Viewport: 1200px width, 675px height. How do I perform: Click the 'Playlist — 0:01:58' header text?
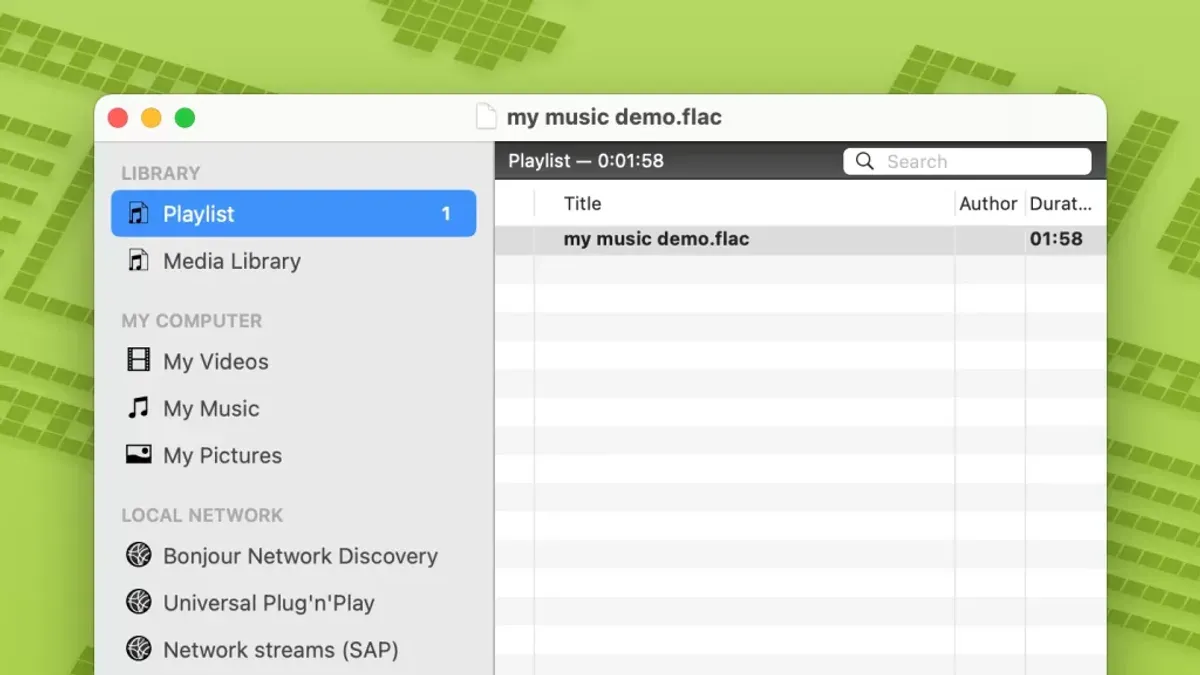click(586, 160)
